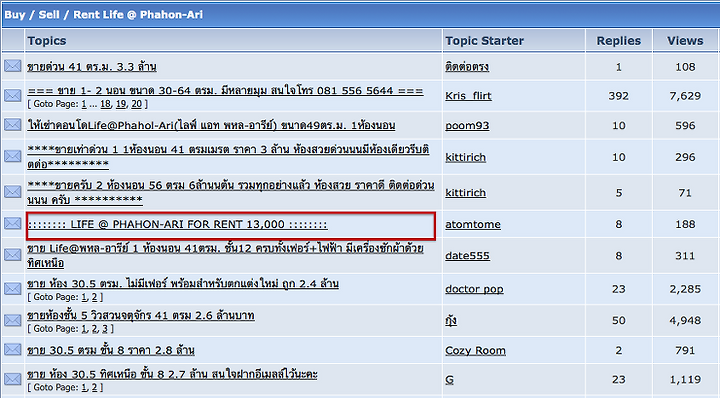Go to page 19 of Kris_flirt topic
This screenshot has height=398, width=720.
tap(121, 104)
